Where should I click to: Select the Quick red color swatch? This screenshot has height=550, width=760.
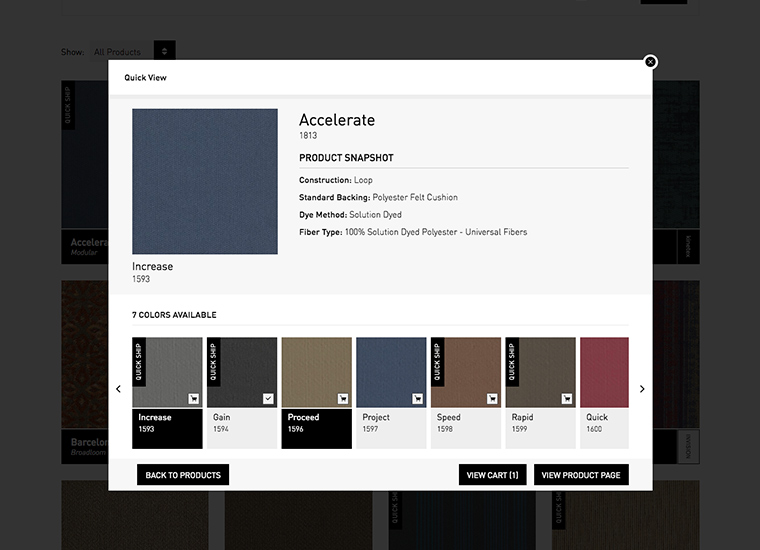pyautogui.click(x=604, y=372)
